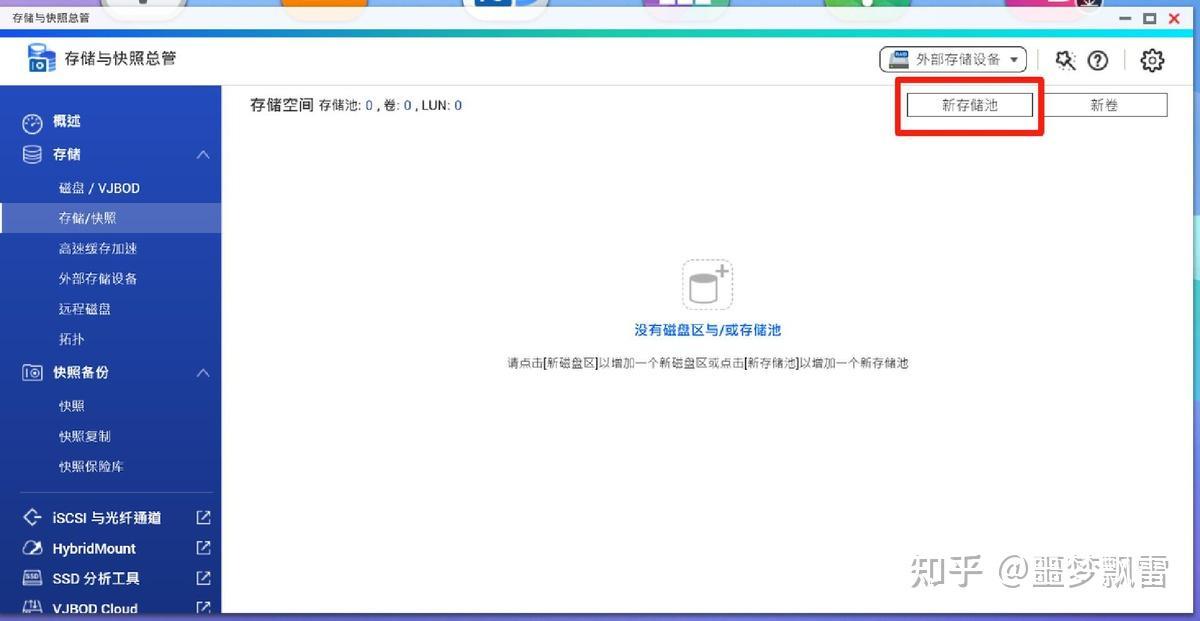Click the LUN count value
Image resolution: width=1200 pixels, height=621 pixels.
coord(458,105)
